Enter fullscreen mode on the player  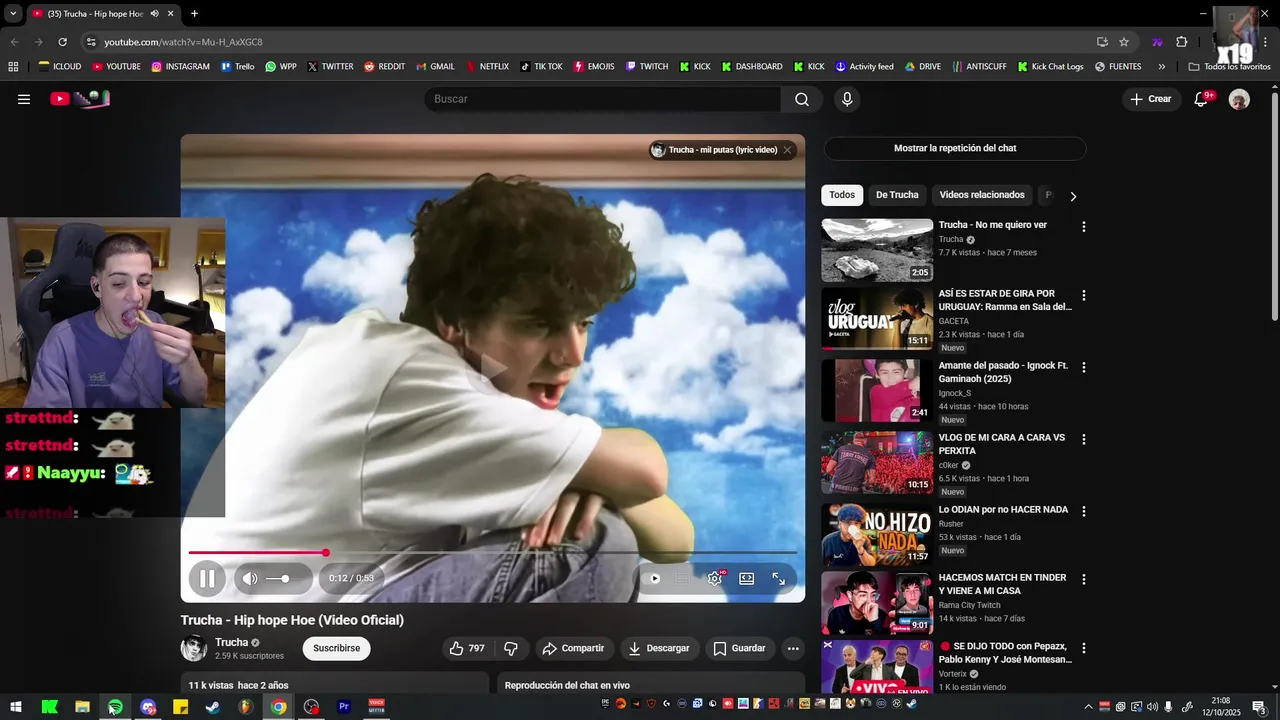click(x=778, y=578)
